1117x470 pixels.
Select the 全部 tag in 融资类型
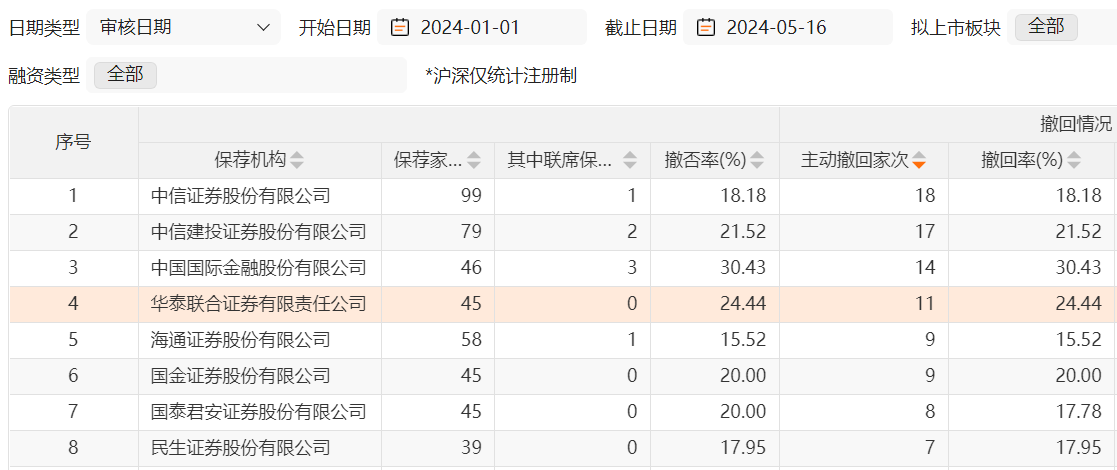point(125,75)
